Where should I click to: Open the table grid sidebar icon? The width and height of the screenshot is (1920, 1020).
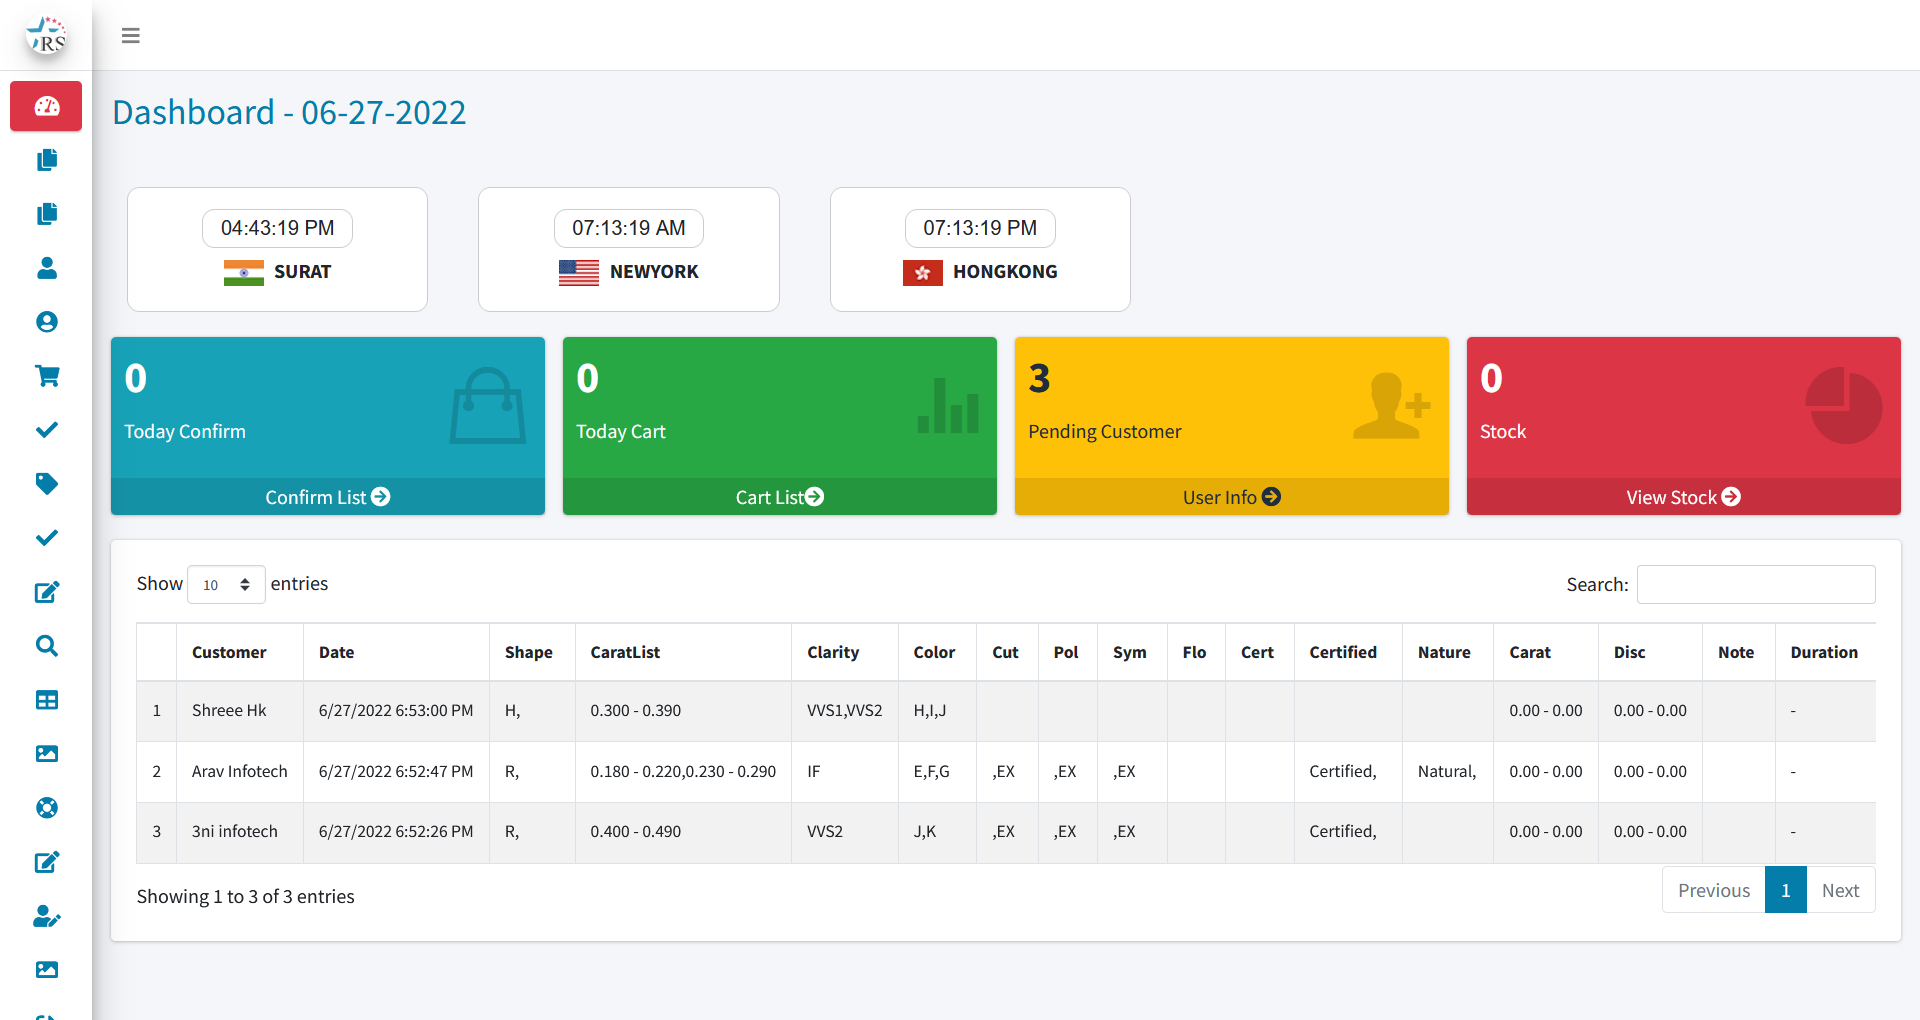[46, 700]
